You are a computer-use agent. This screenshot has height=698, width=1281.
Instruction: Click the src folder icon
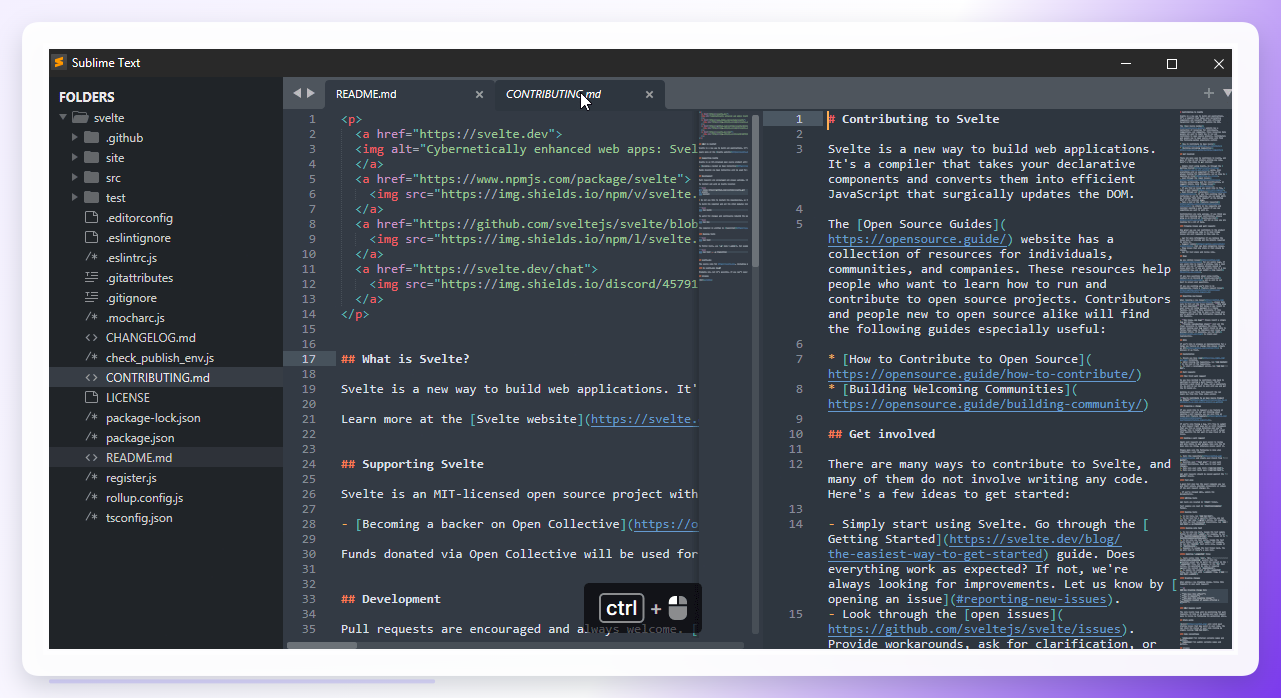click(x=91, y=177)
